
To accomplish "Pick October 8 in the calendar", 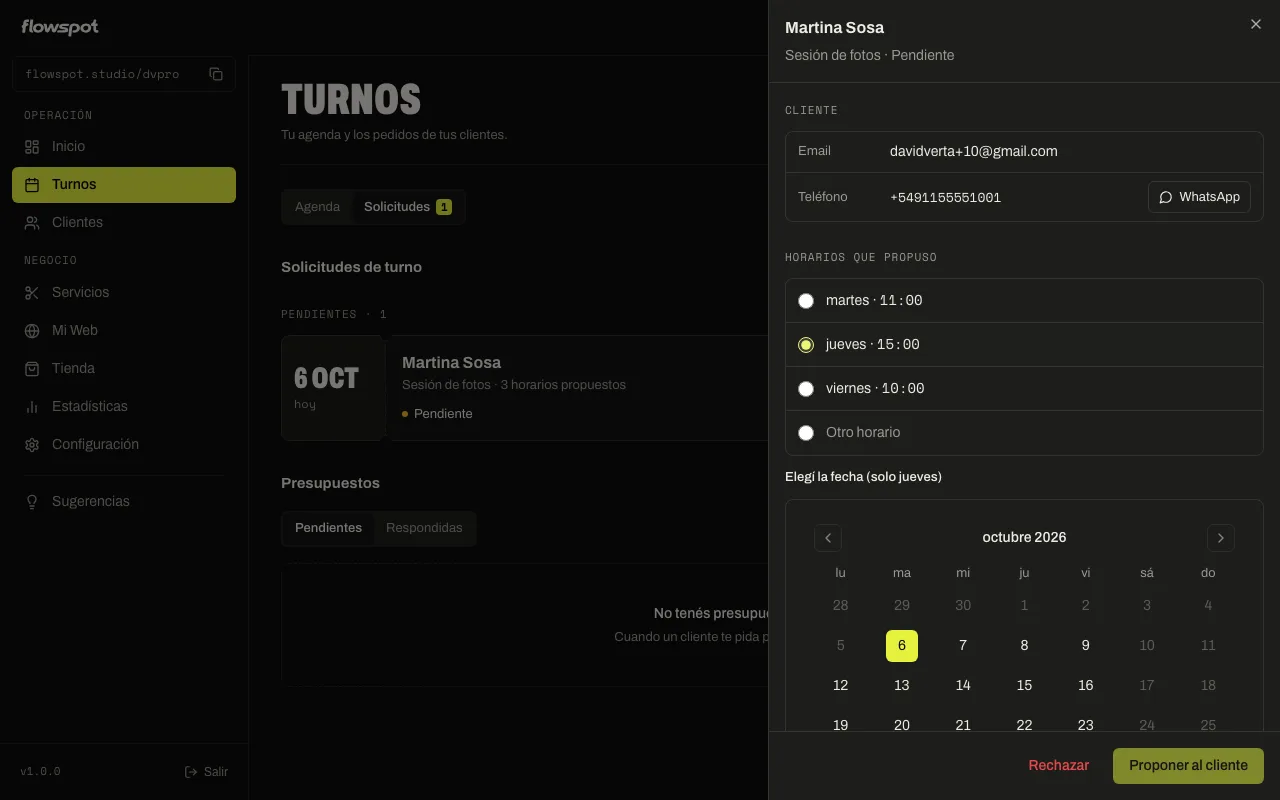I will pyautogui.click(x=1024, y=646).
